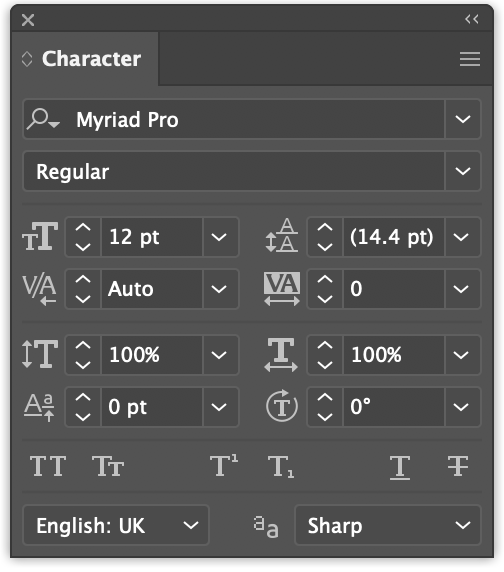
Task: Select the Character tab
Action: click(85, 59)
